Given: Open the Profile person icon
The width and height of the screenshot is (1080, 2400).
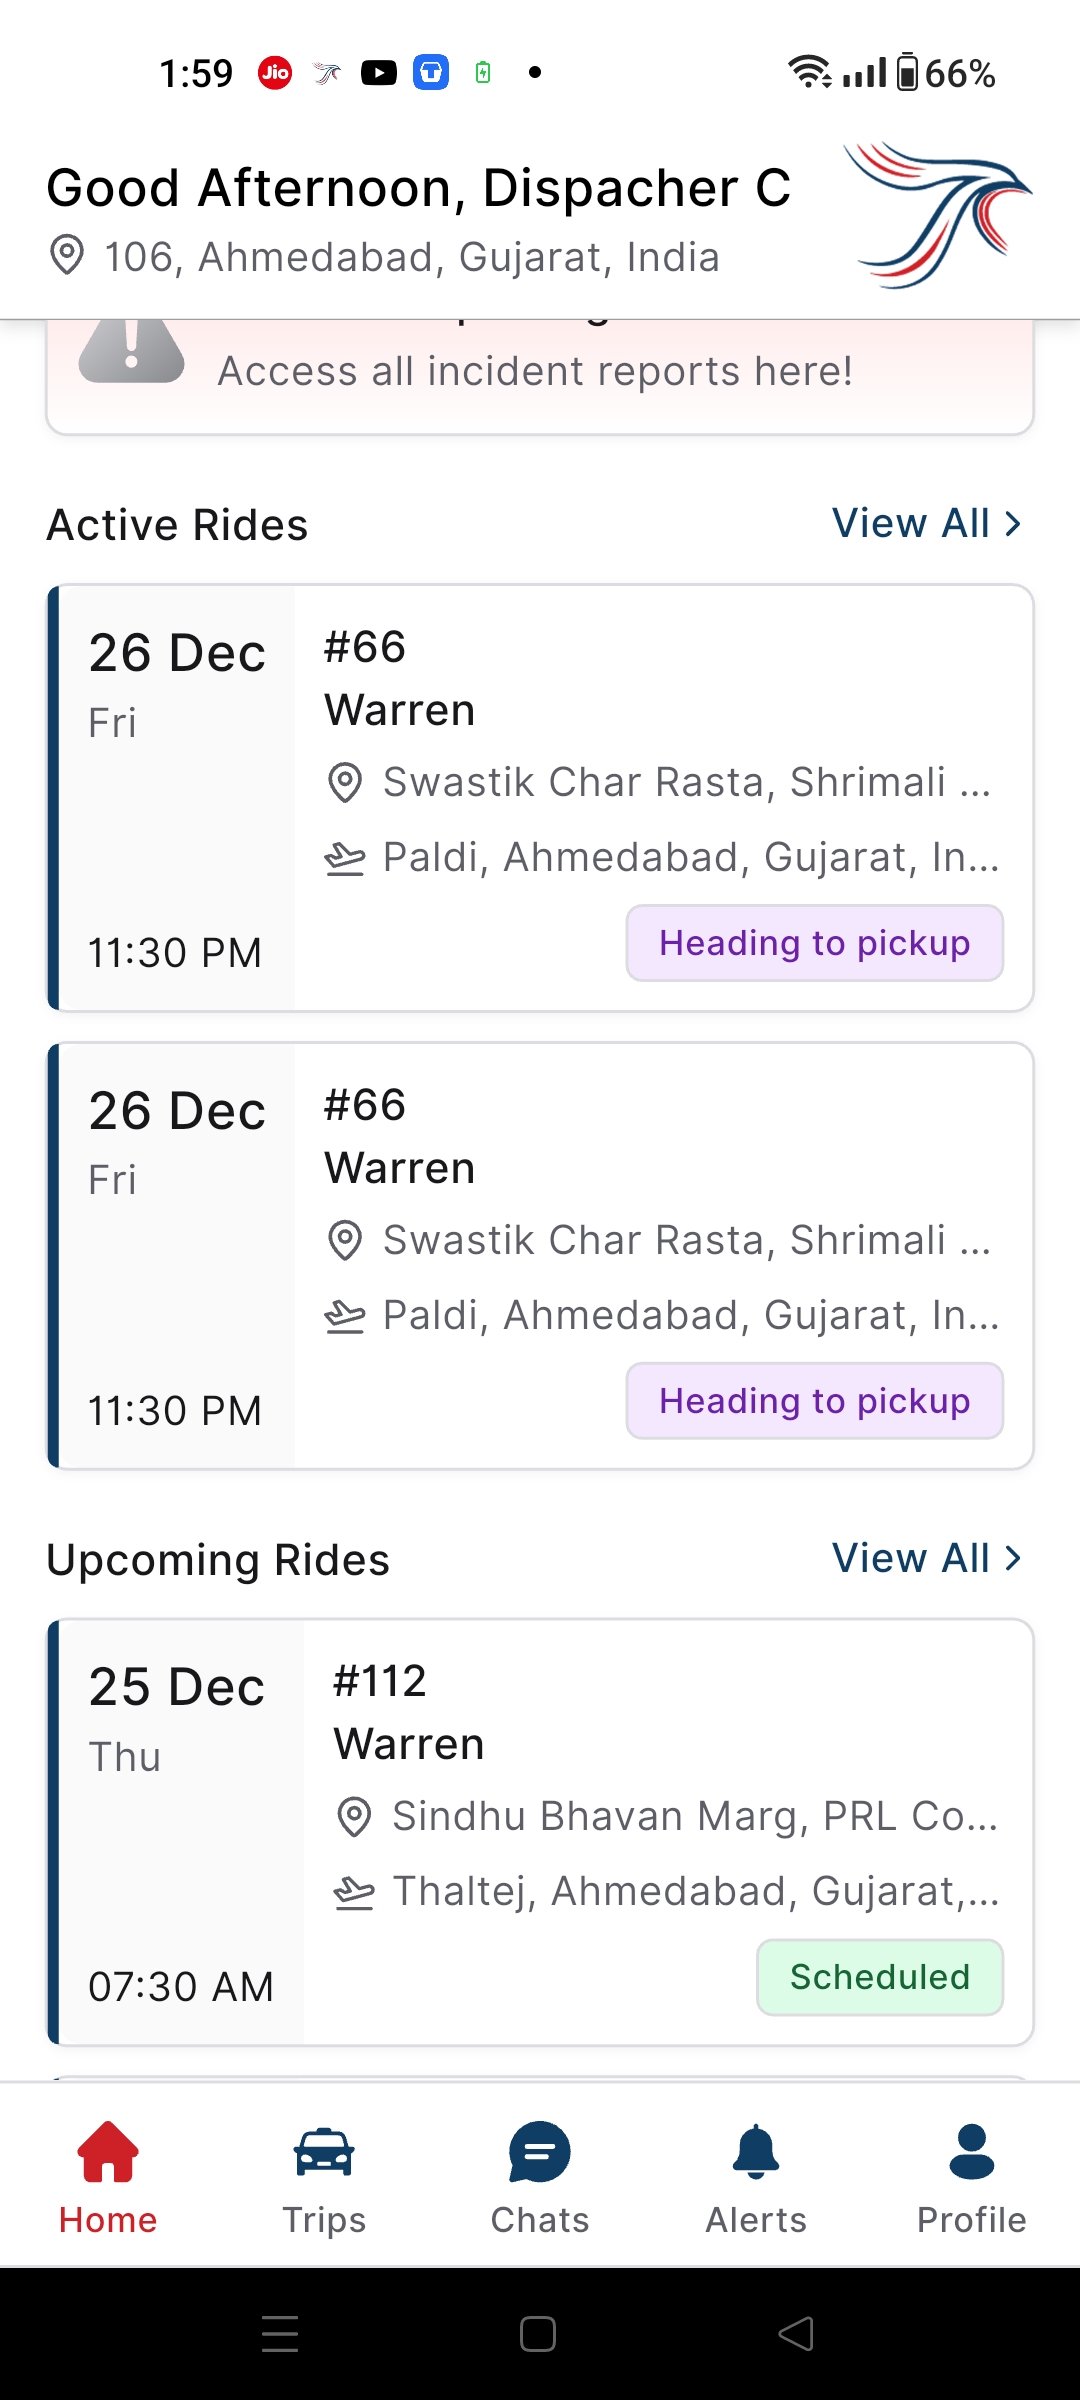Looking at the screenshot, I should (x=972, y=2151).
